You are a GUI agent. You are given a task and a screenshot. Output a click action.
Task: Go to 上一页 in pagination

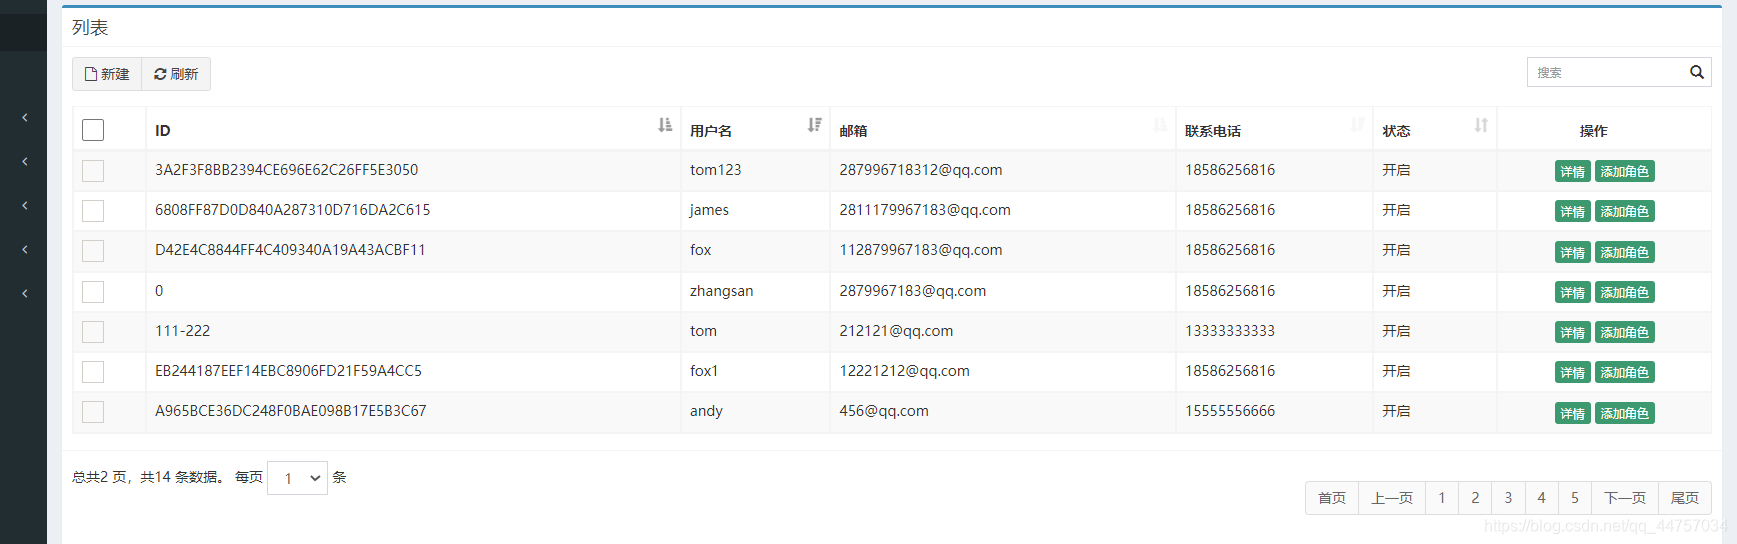point(1392,498)
